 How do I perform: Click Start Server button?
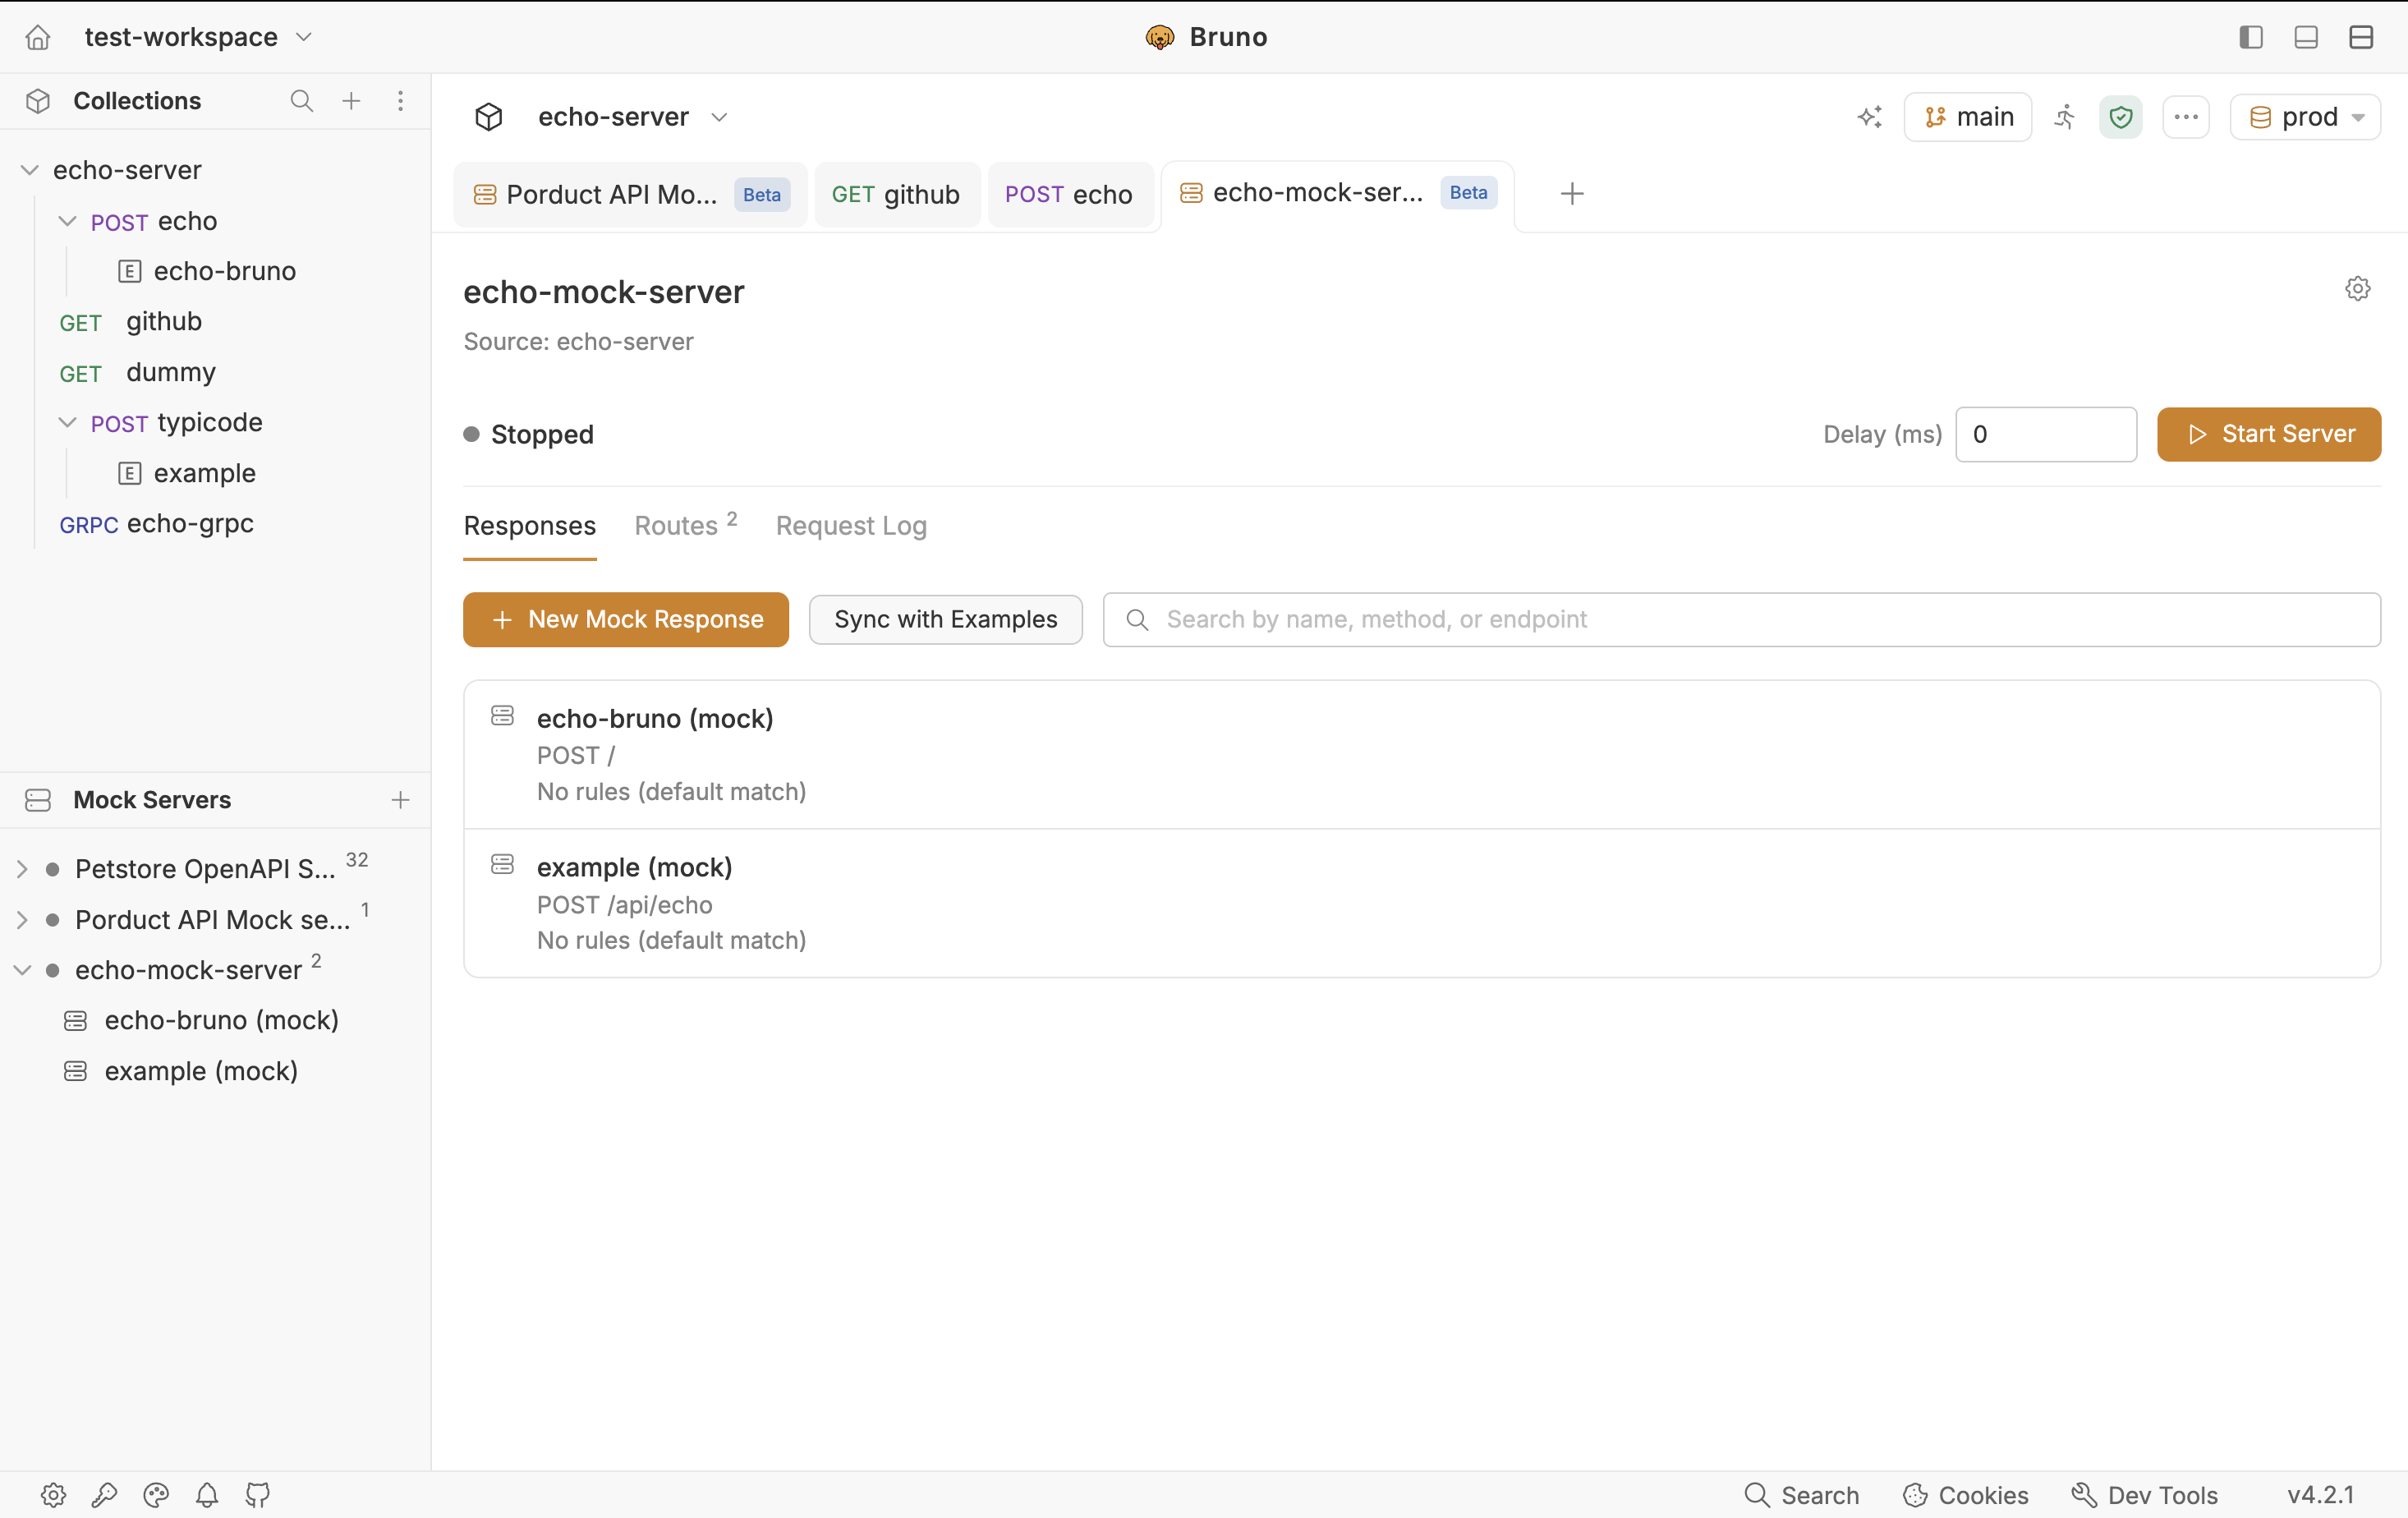2269,434
